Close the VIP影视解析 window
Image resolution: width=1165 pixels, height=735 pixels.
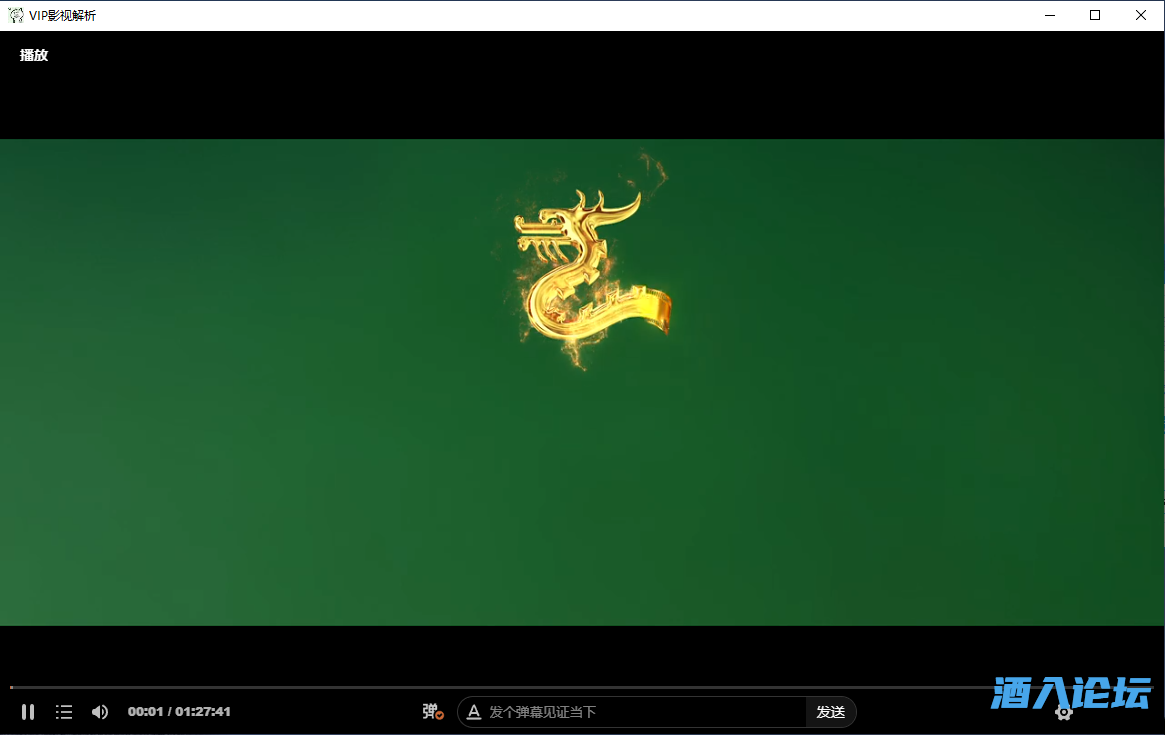click(x=1141, y=15)
